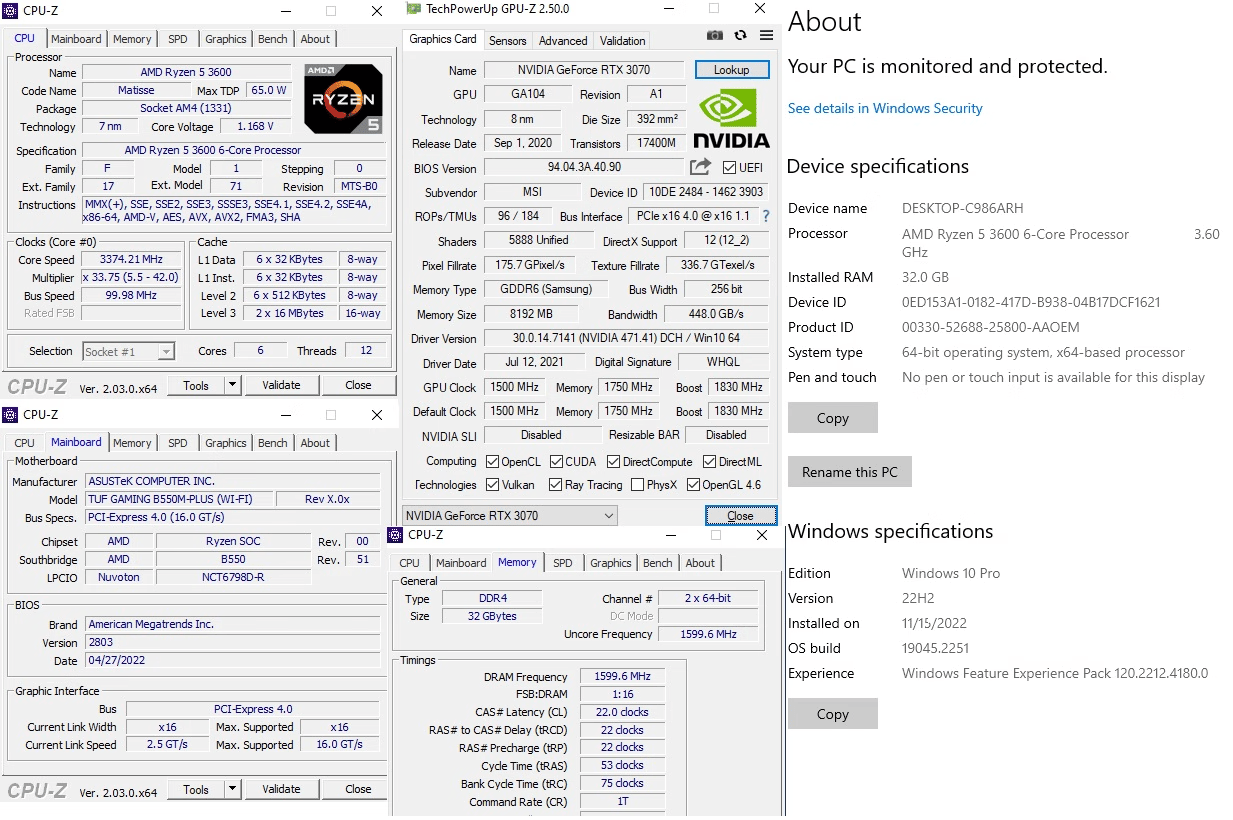
Task: Toggle the UEFI checkbox in GPU-Z
Action: click(729, 168)
